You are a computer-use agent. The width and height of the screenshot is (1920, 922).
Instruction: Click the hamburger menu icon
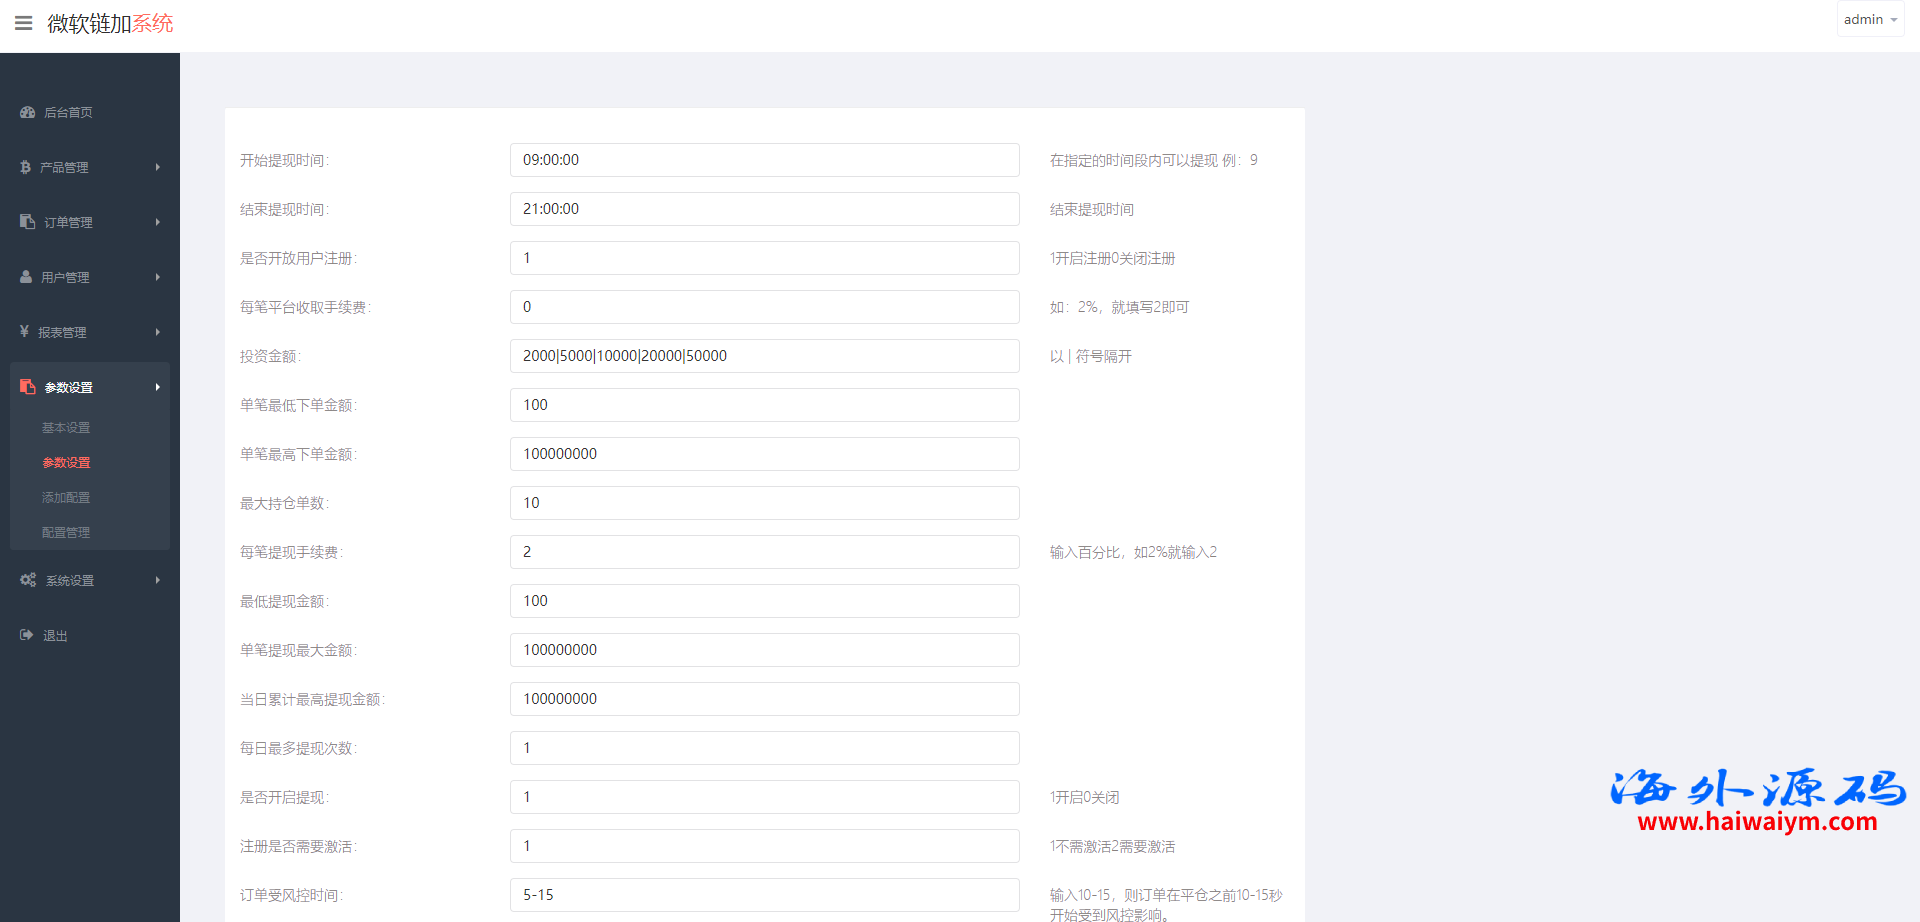coord(23,23)
